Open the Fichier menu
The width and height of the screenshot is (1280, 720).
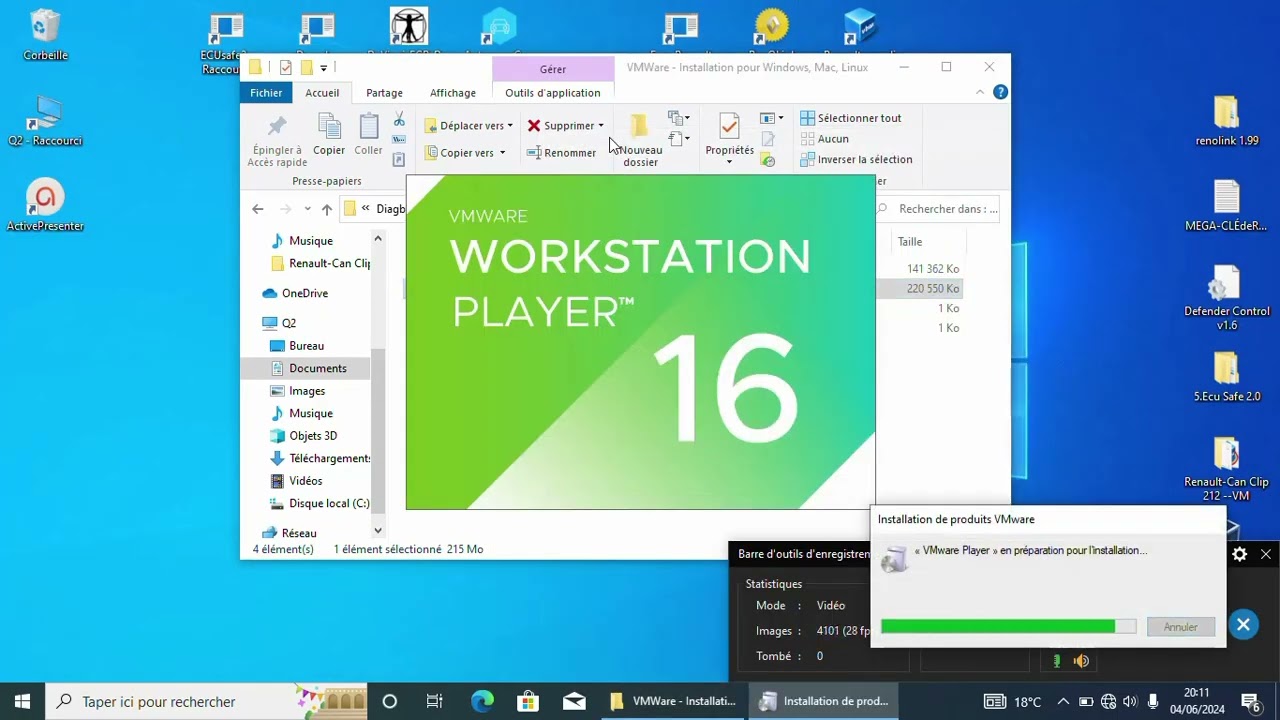click(266, 93)
